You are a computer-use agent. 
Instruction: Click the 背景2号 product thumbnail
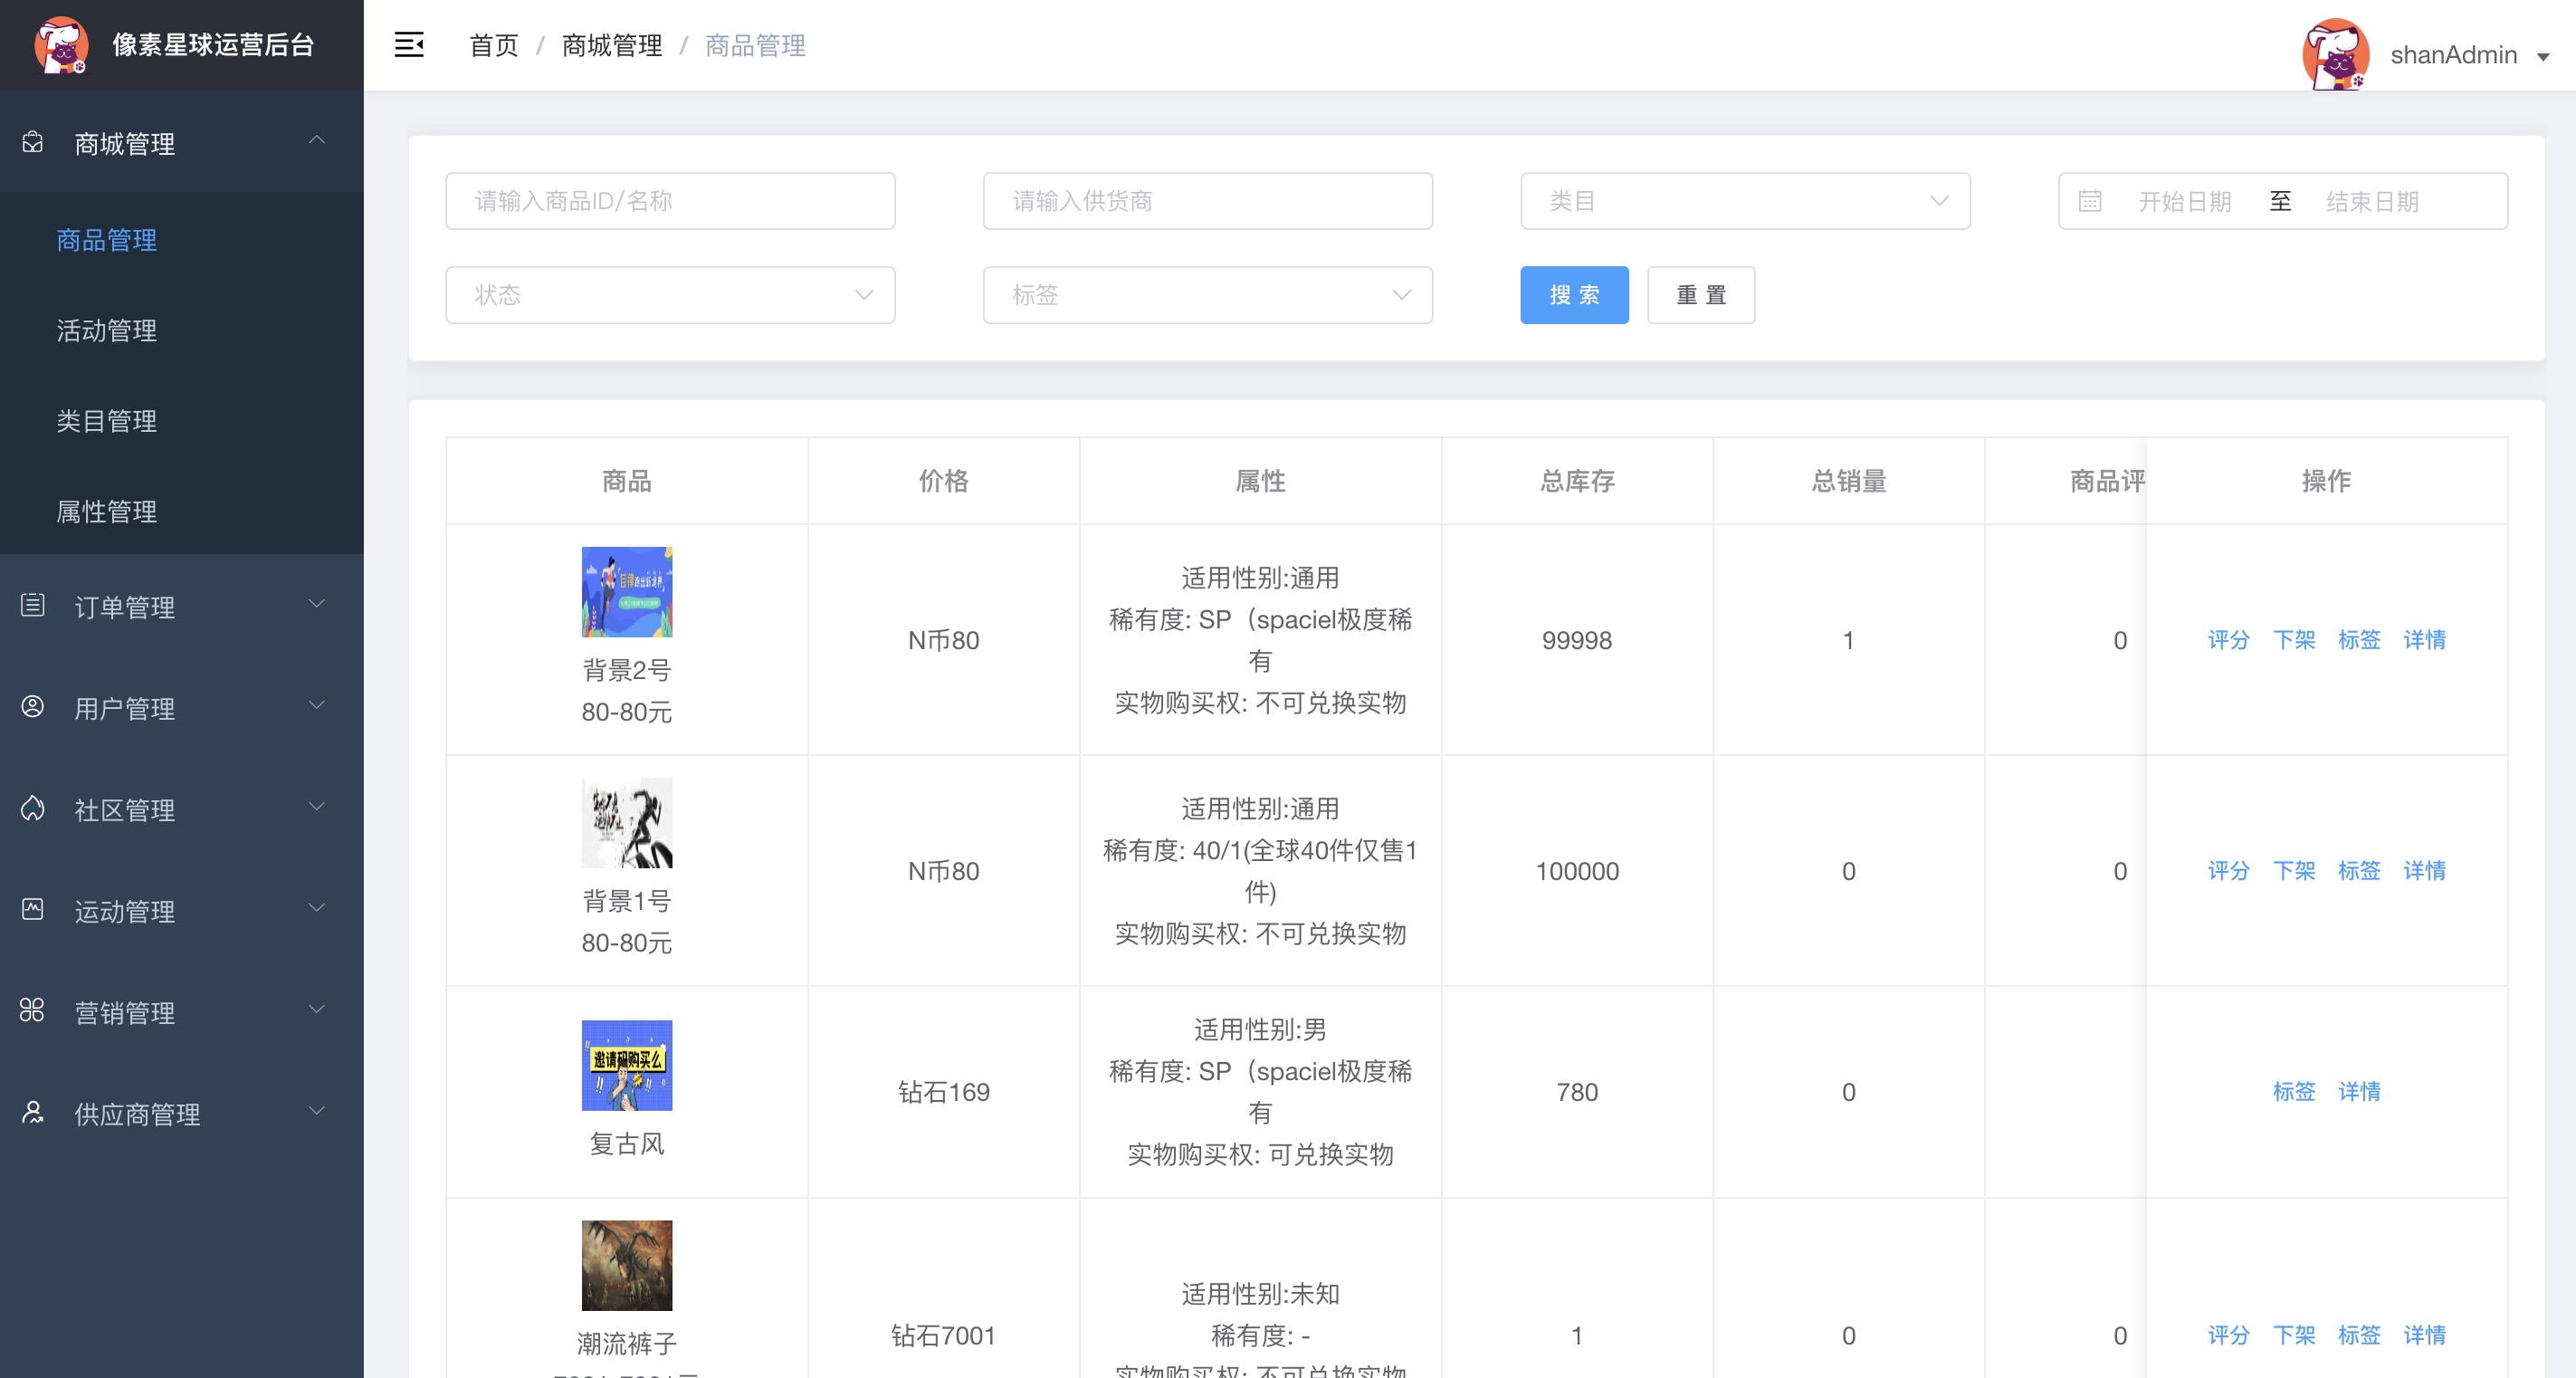(x=627, y=592)
